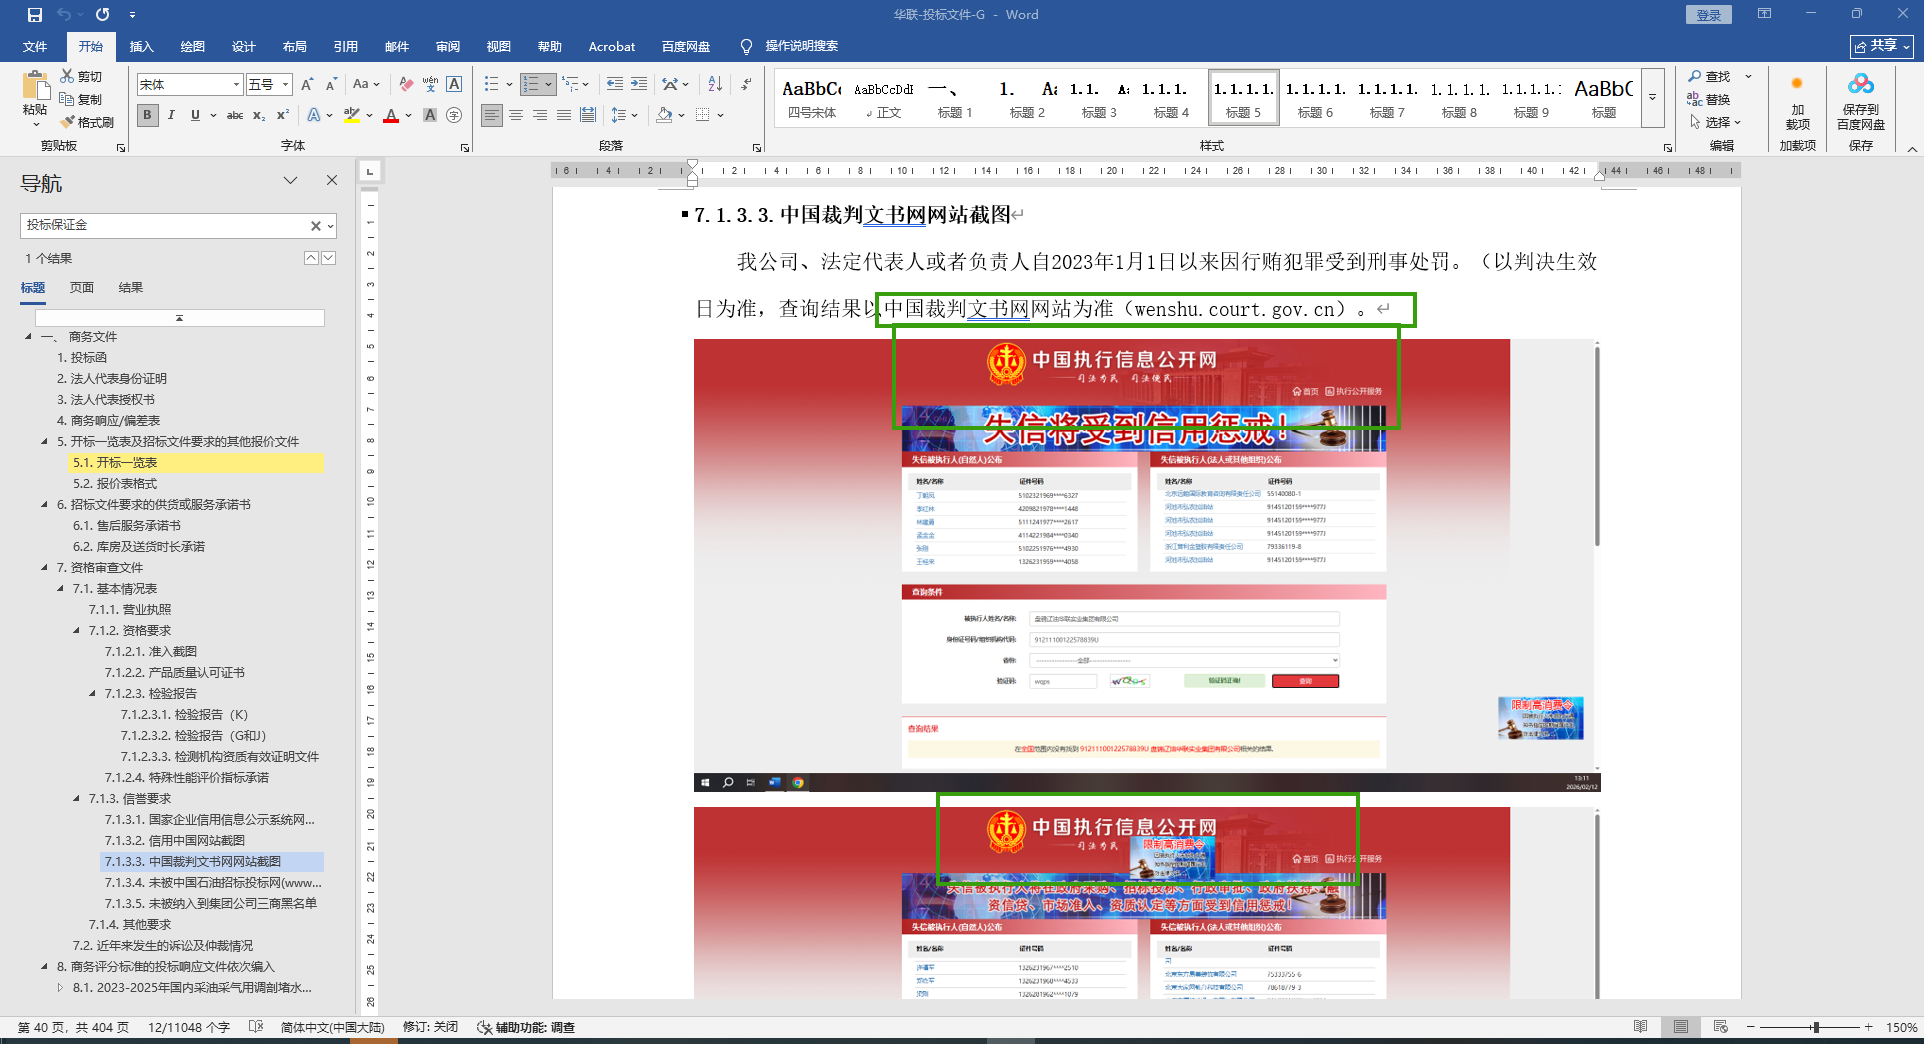Sort the selection with the A-Z sort icon

click(715, 85)
